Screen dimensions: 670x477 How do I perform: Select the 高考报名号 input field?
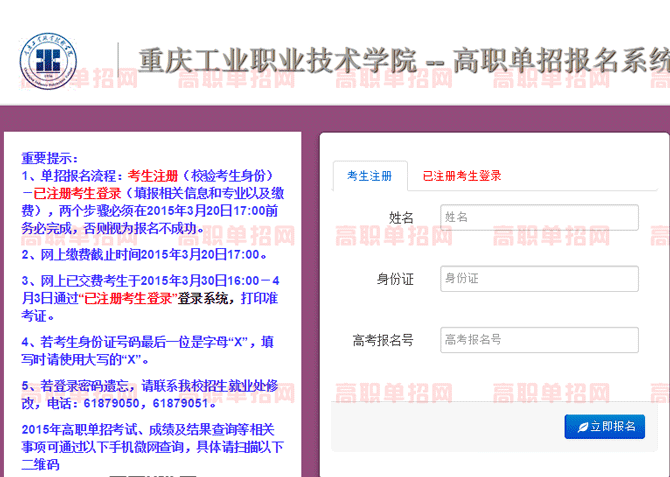tap(539, 340)
